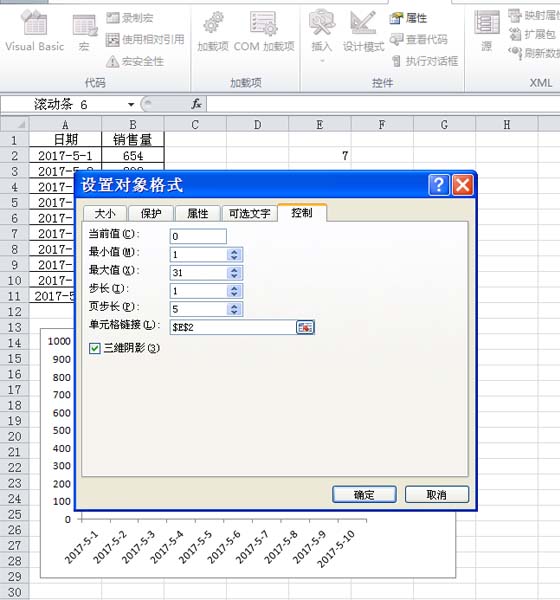Click the 单元格链接 field with $E$2
The height and width of the screenshot is (600, 560).
click(233, 328)
